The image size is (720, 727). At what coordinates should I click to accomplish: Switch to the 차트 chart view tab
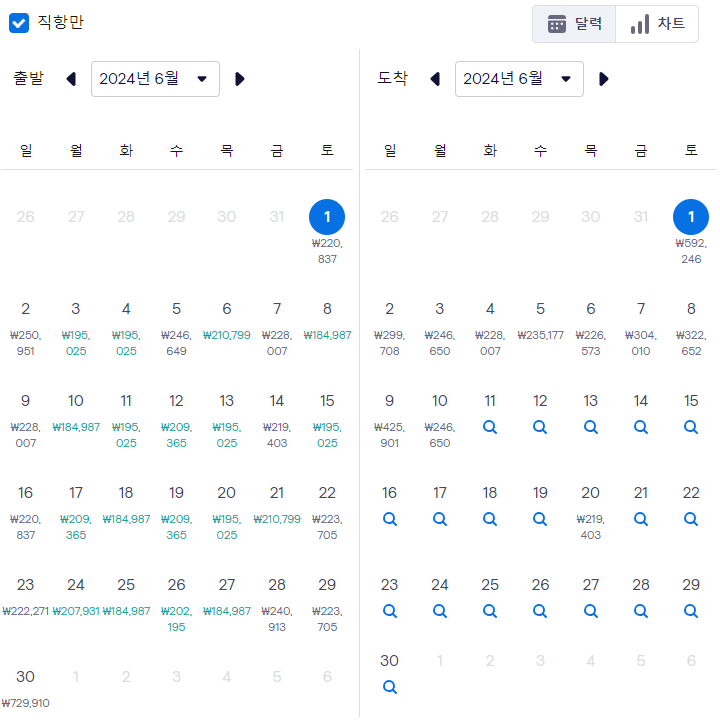coord(657,24)
